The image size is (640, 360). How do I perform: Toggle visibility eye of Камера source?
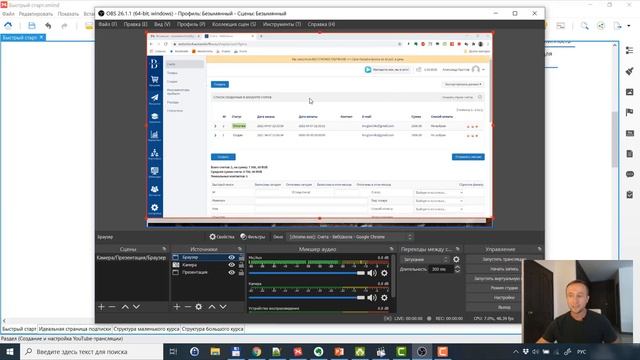pyautogui.click(x=231, y=265)
